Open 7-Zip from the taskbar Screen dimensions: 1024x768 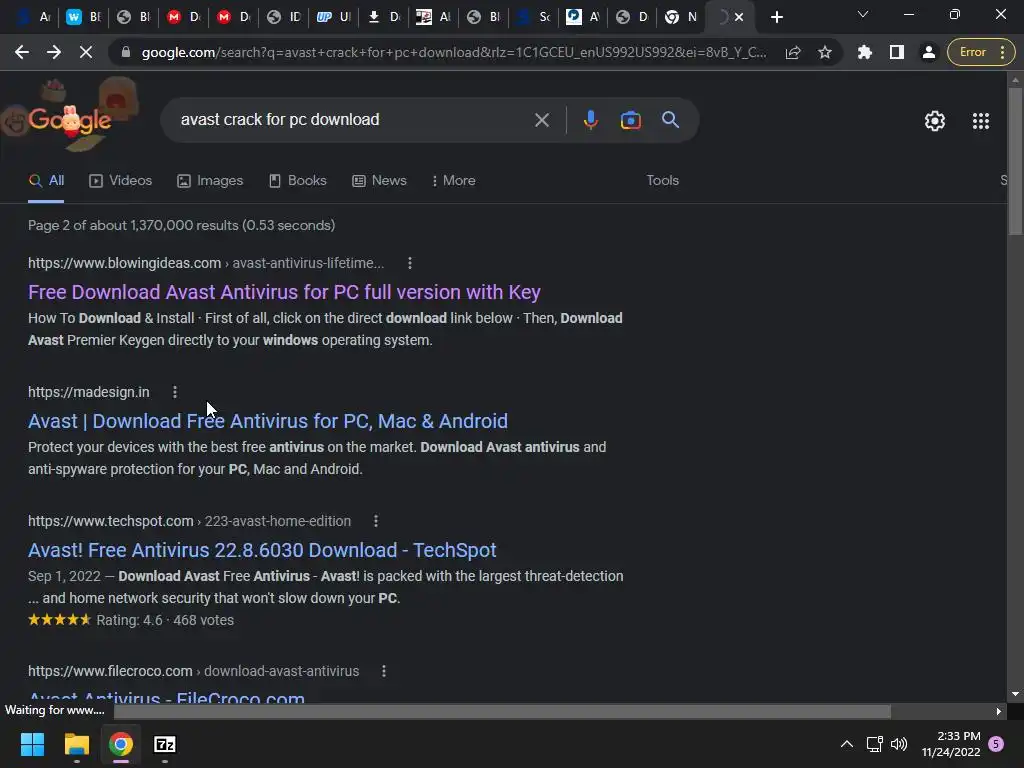point(165,744)
